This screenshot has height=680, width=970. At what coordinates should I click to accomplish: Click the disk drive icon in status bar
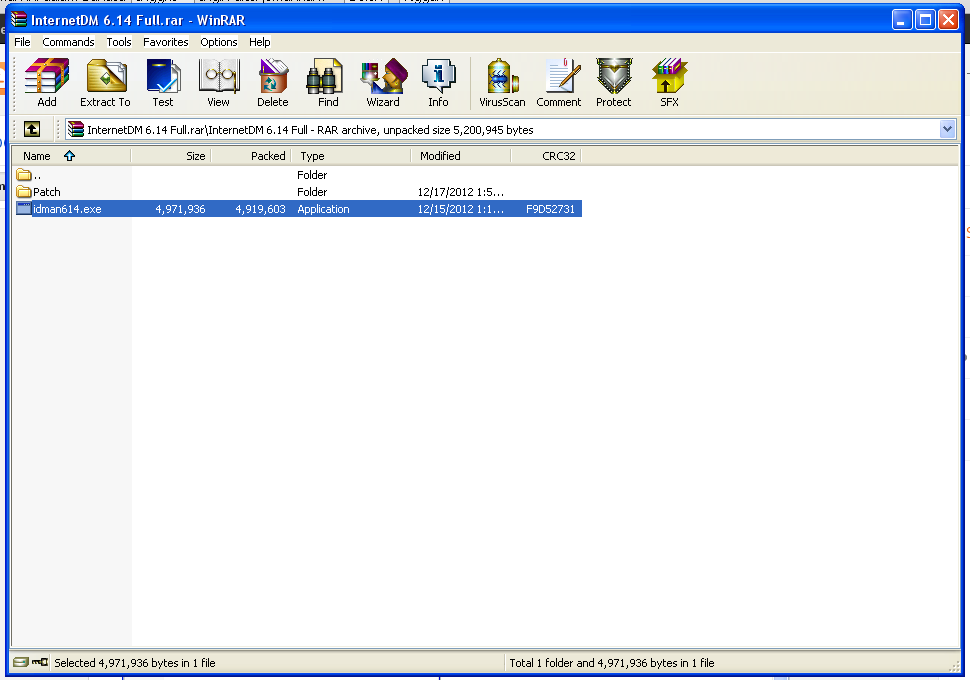click(x=20, y=662)
